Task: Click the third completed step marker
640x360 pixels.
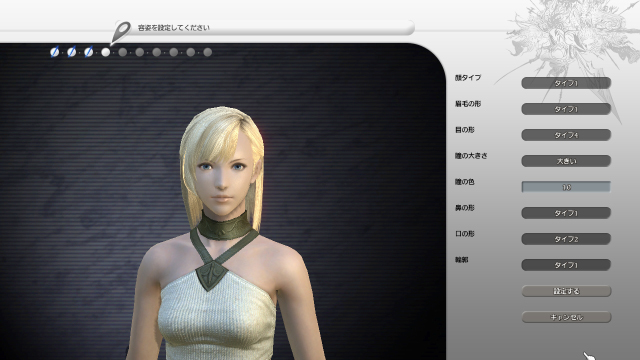Action: (89, 52)
